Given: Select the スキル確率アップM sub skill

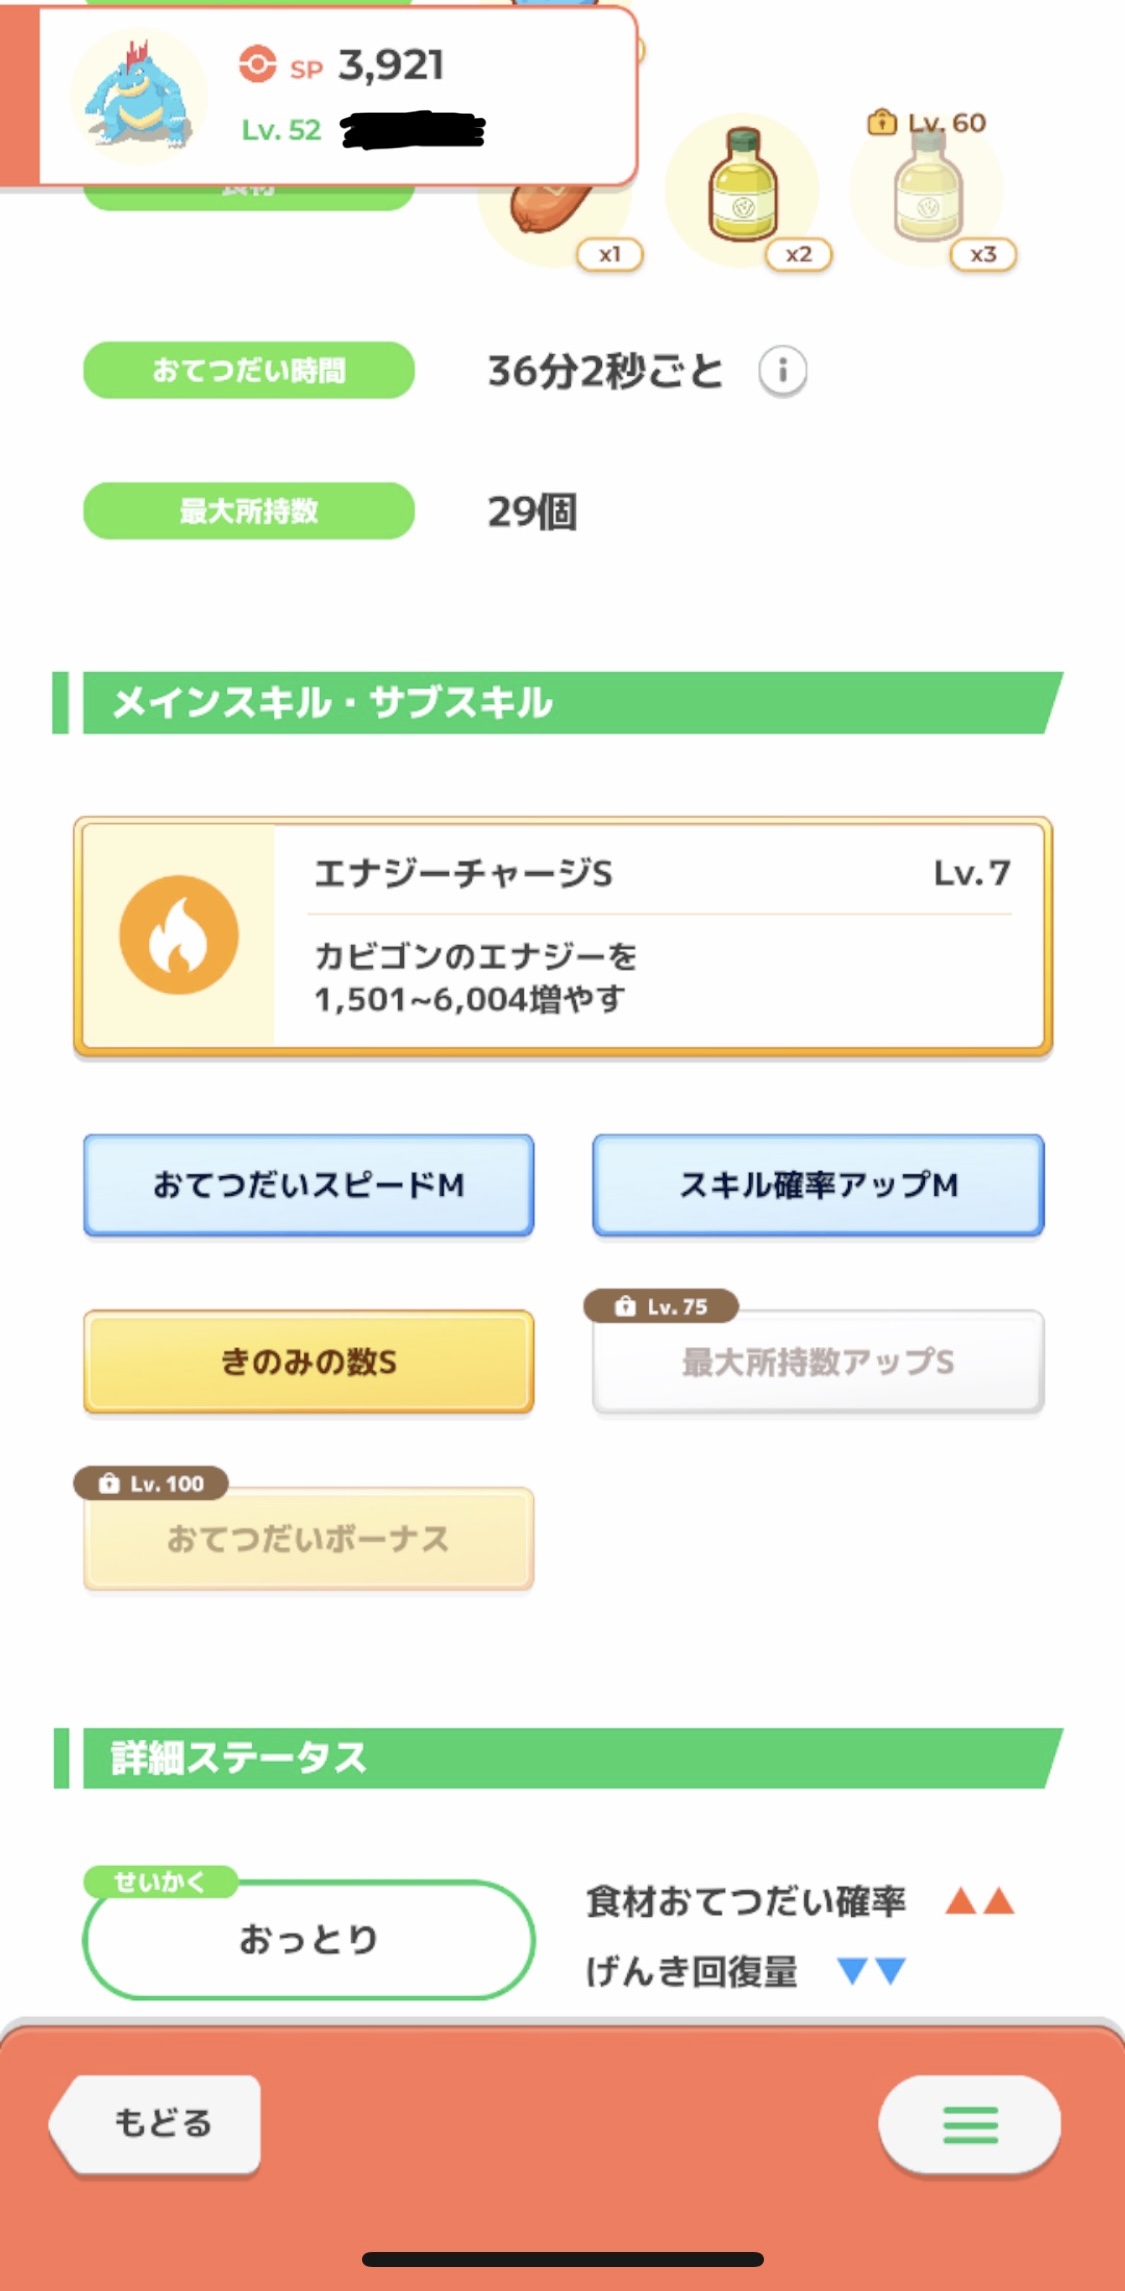Looking at the screenshot, I should [x=818, y=1185].
